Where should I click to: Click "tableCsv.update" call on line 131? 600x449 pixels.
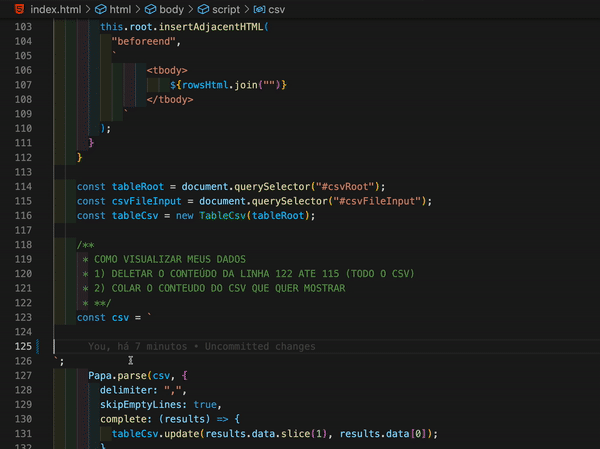click(155, 434)
